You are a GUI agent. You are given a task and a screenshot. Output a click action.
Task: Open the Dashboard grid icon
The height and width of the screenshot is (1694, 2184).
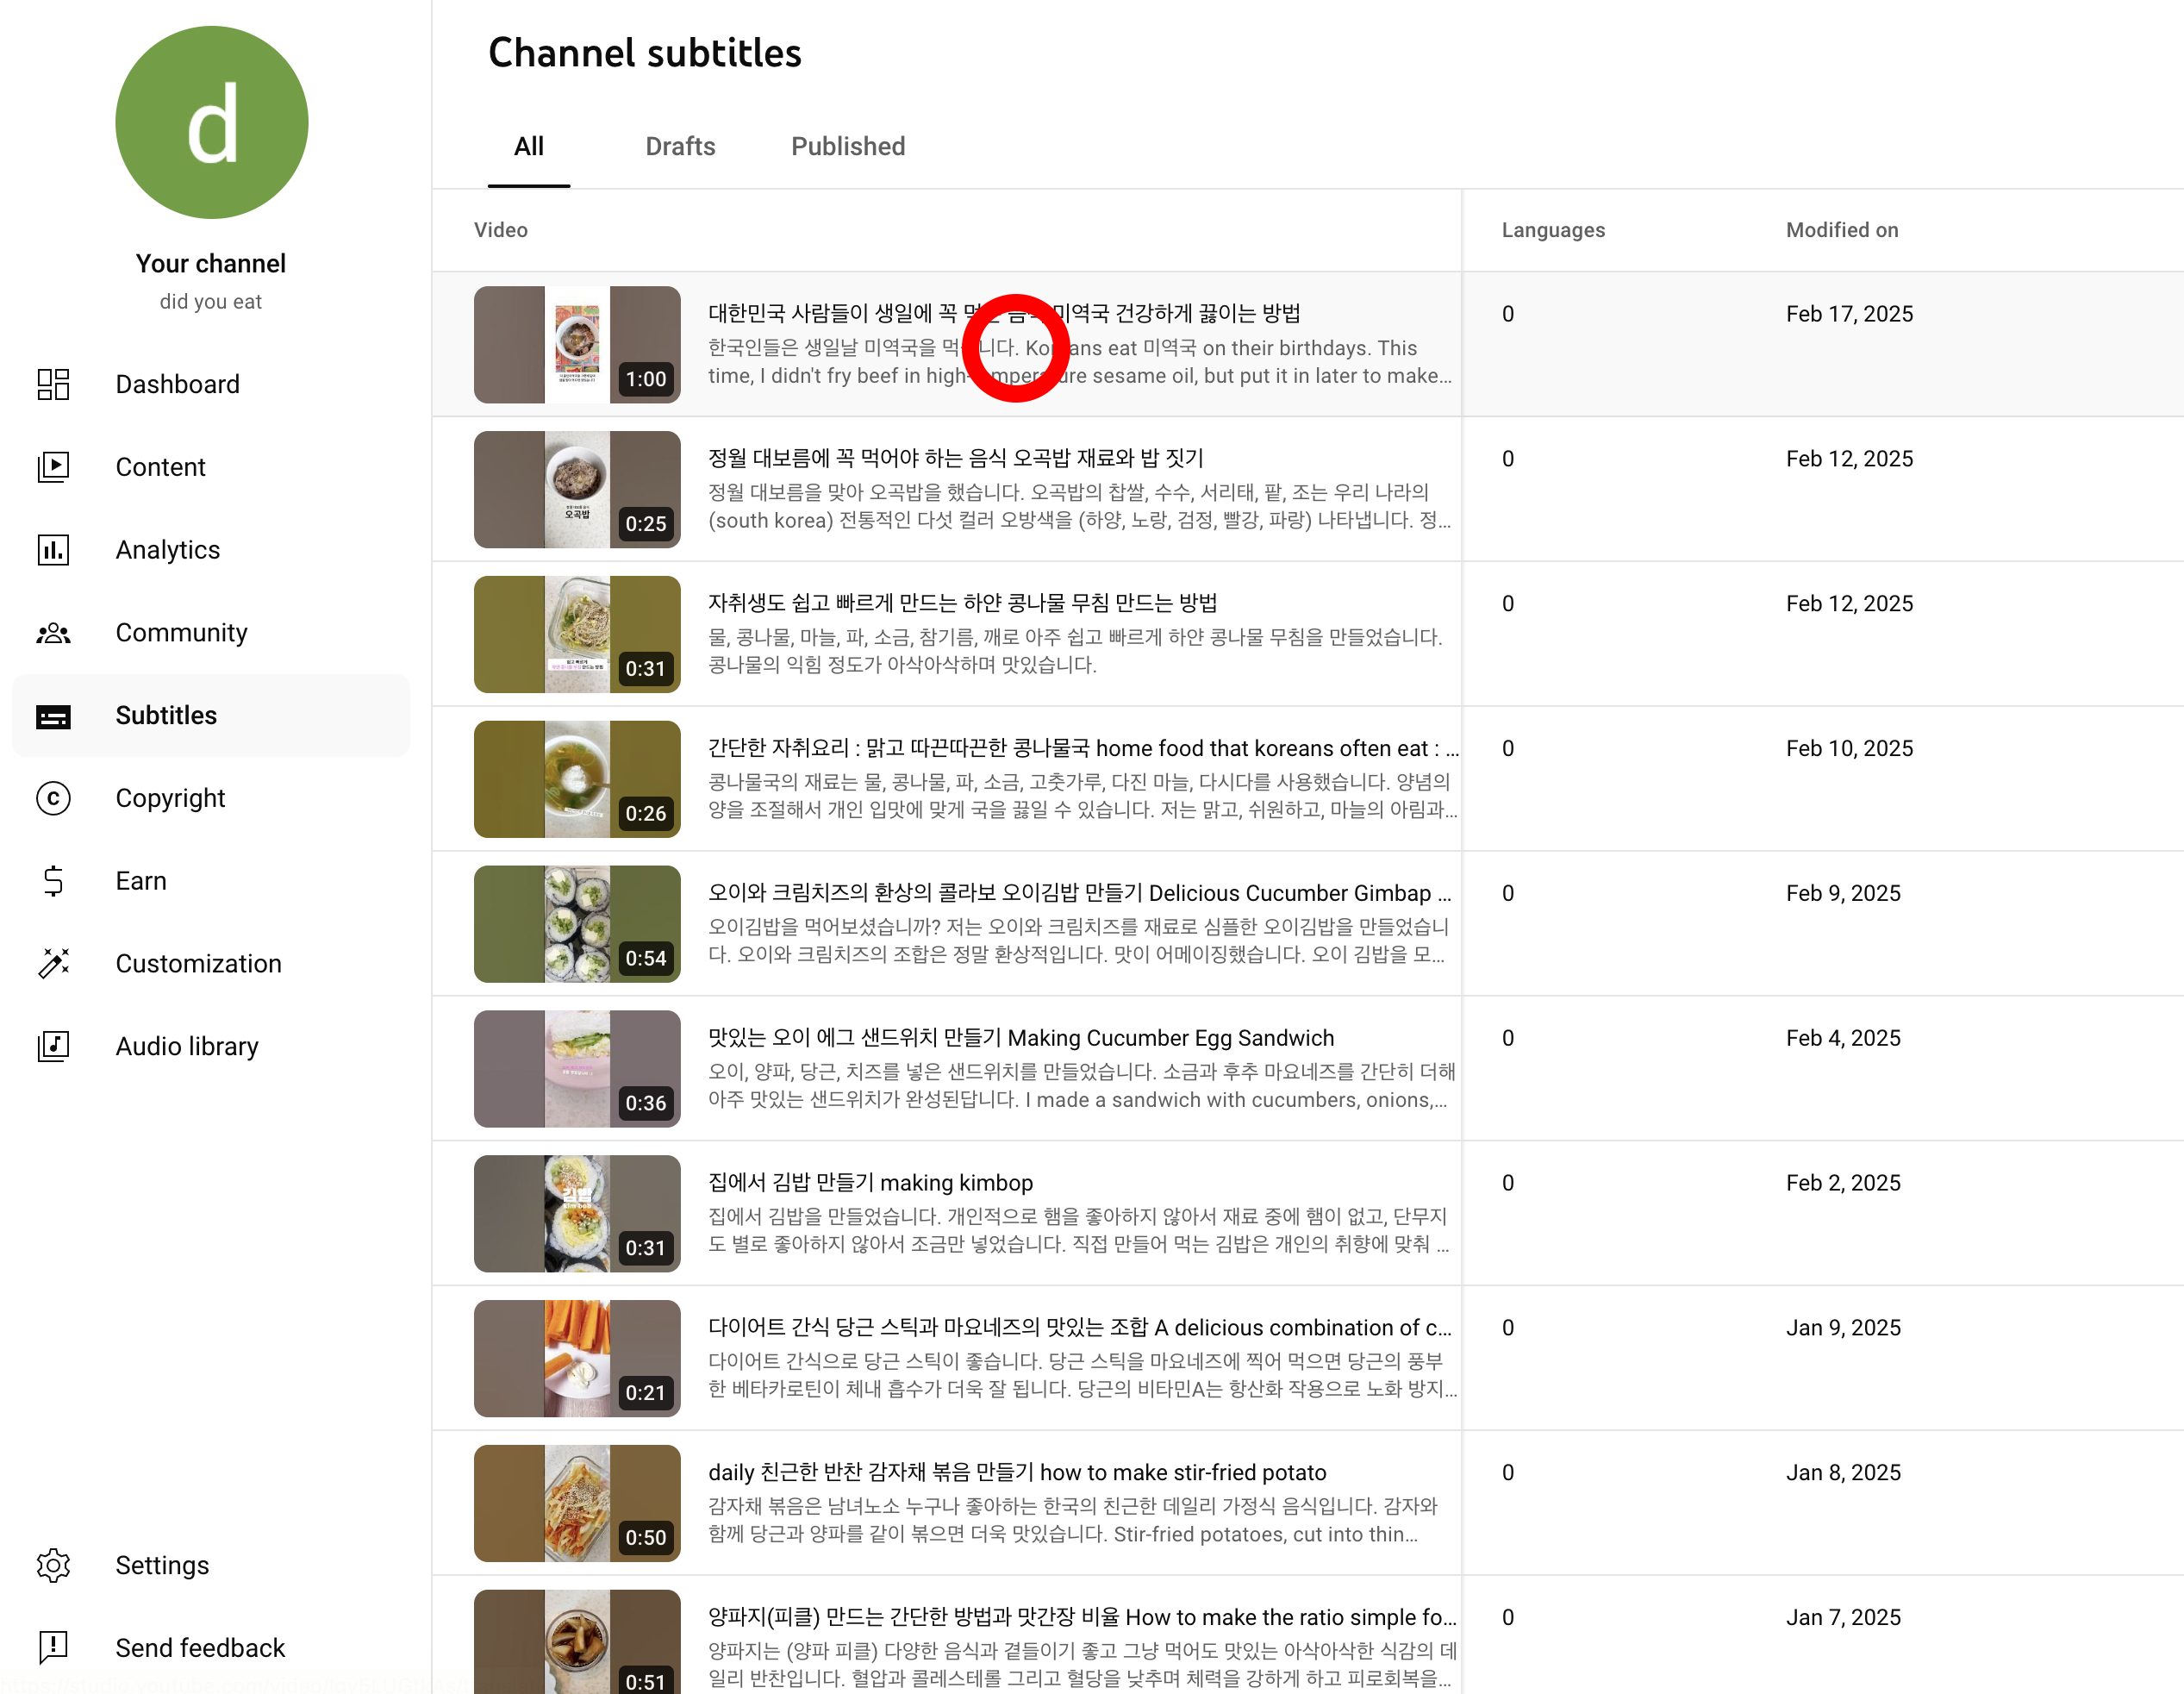click(53, 384)
